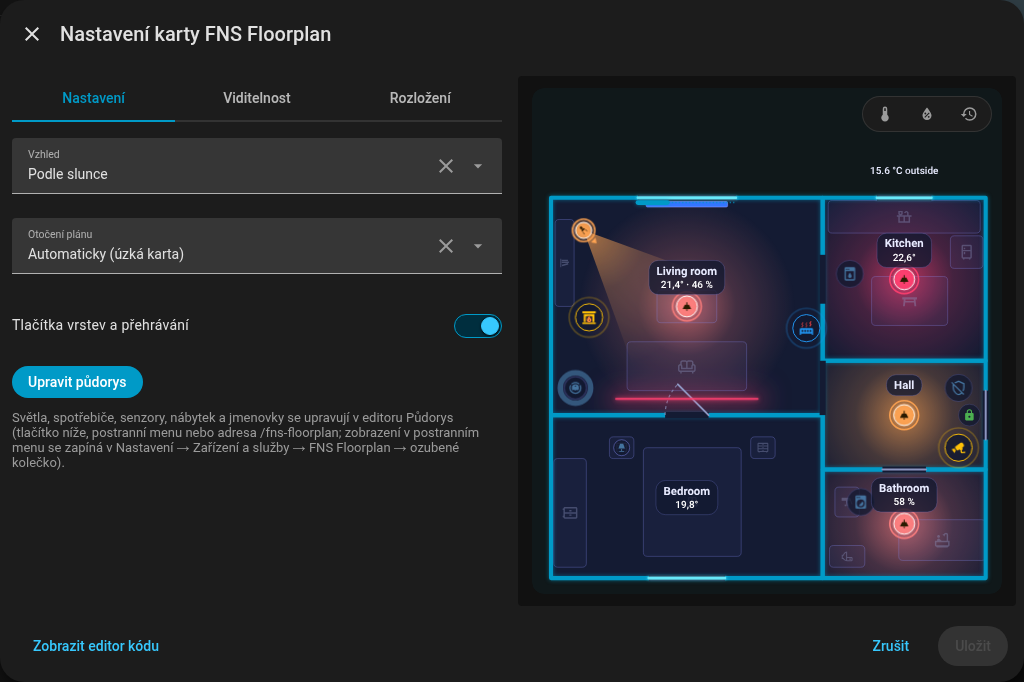The width and height of the screenshot is (1024, 682).
Task: Open the Vzhled combo box (Podle slunce)
Action: pos(257,166)
